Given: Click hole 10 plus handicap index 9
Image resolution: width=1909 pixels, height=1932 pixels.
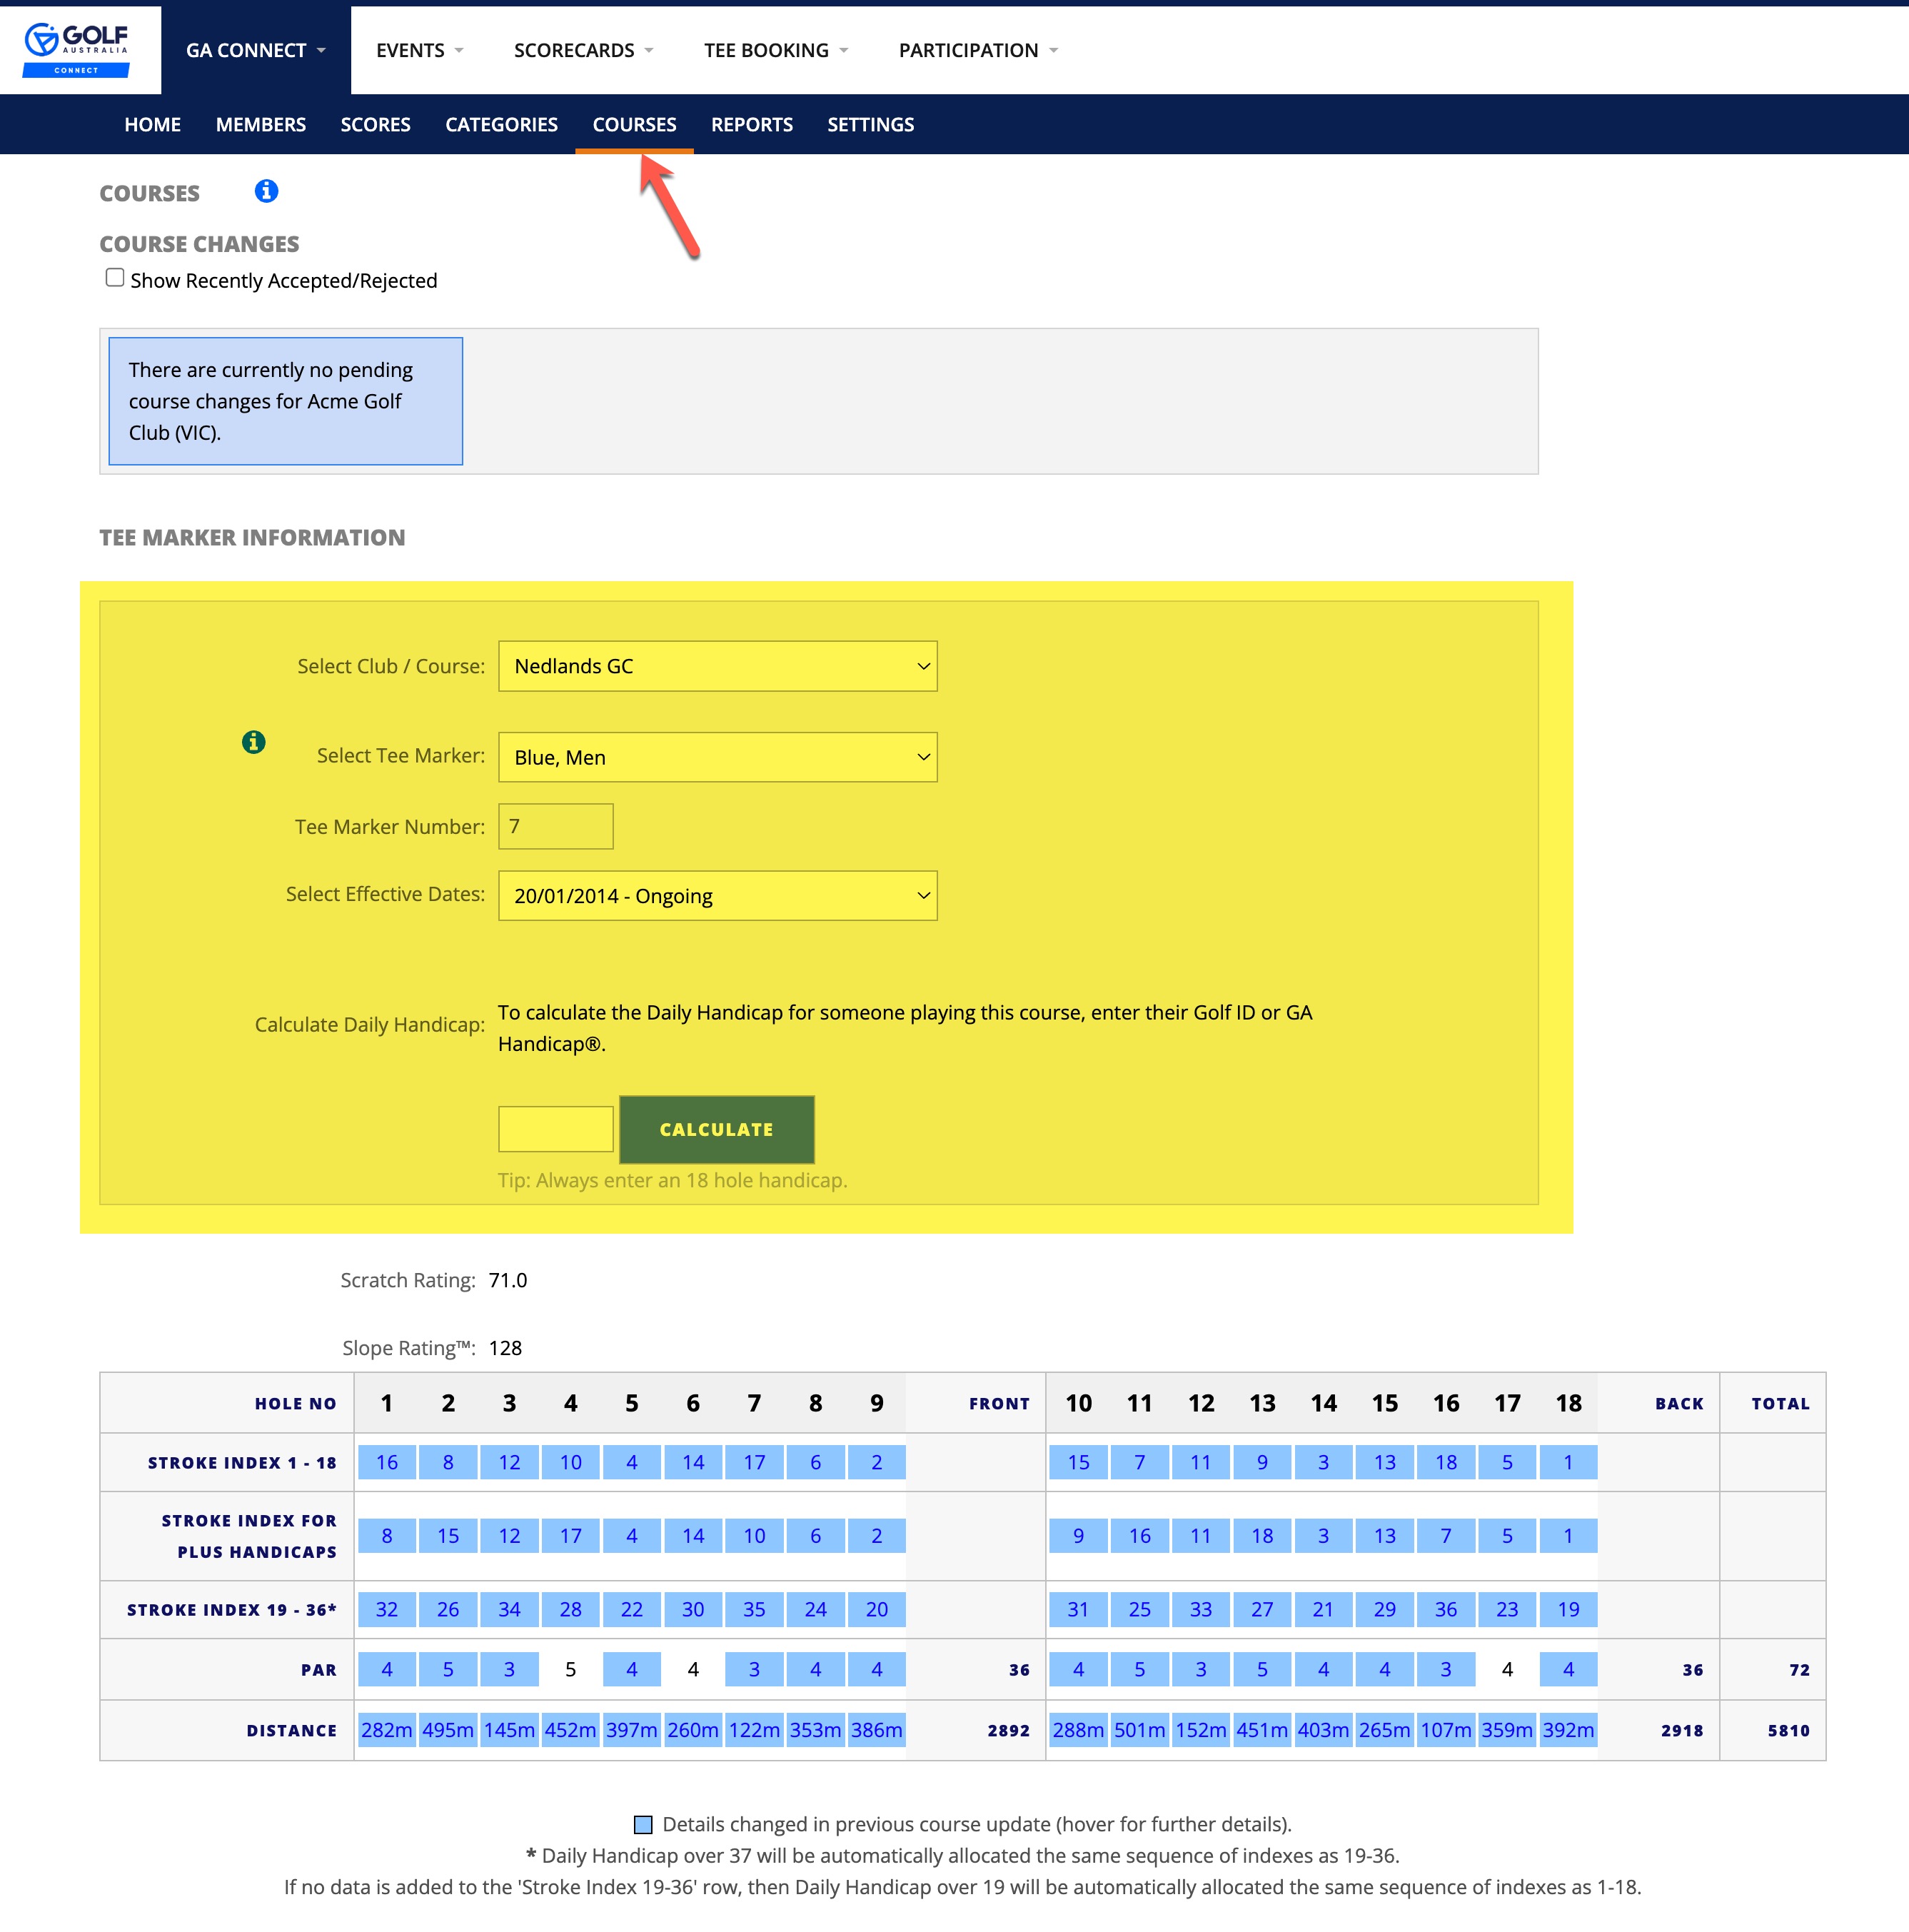Looking at the screenshot, I should [x=1078, y=1536].
